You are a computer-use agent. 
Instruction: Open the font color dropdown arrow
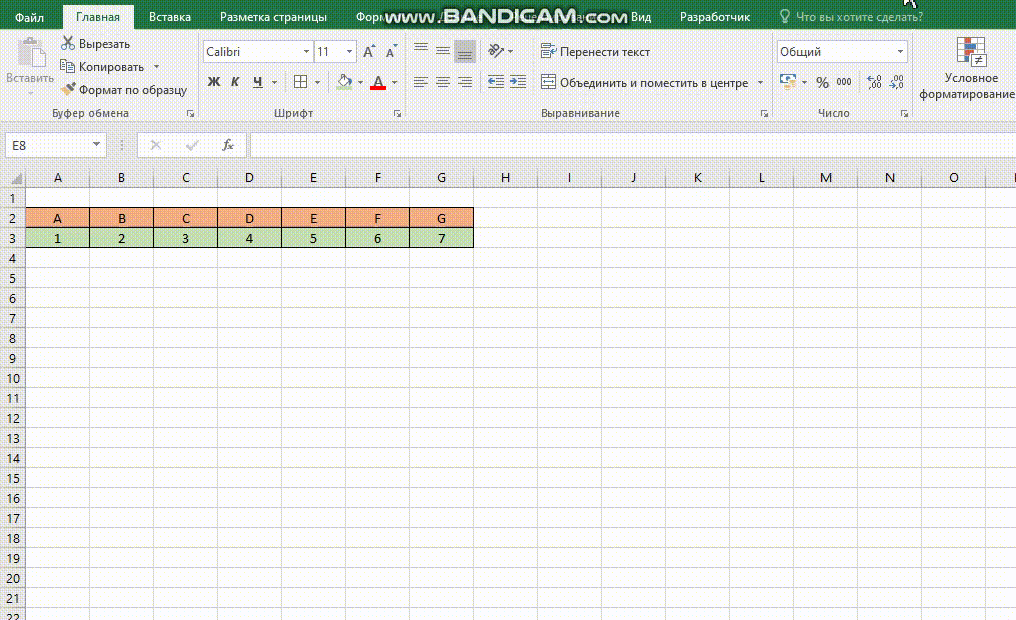pyautogui.click(x=394, y=82)
